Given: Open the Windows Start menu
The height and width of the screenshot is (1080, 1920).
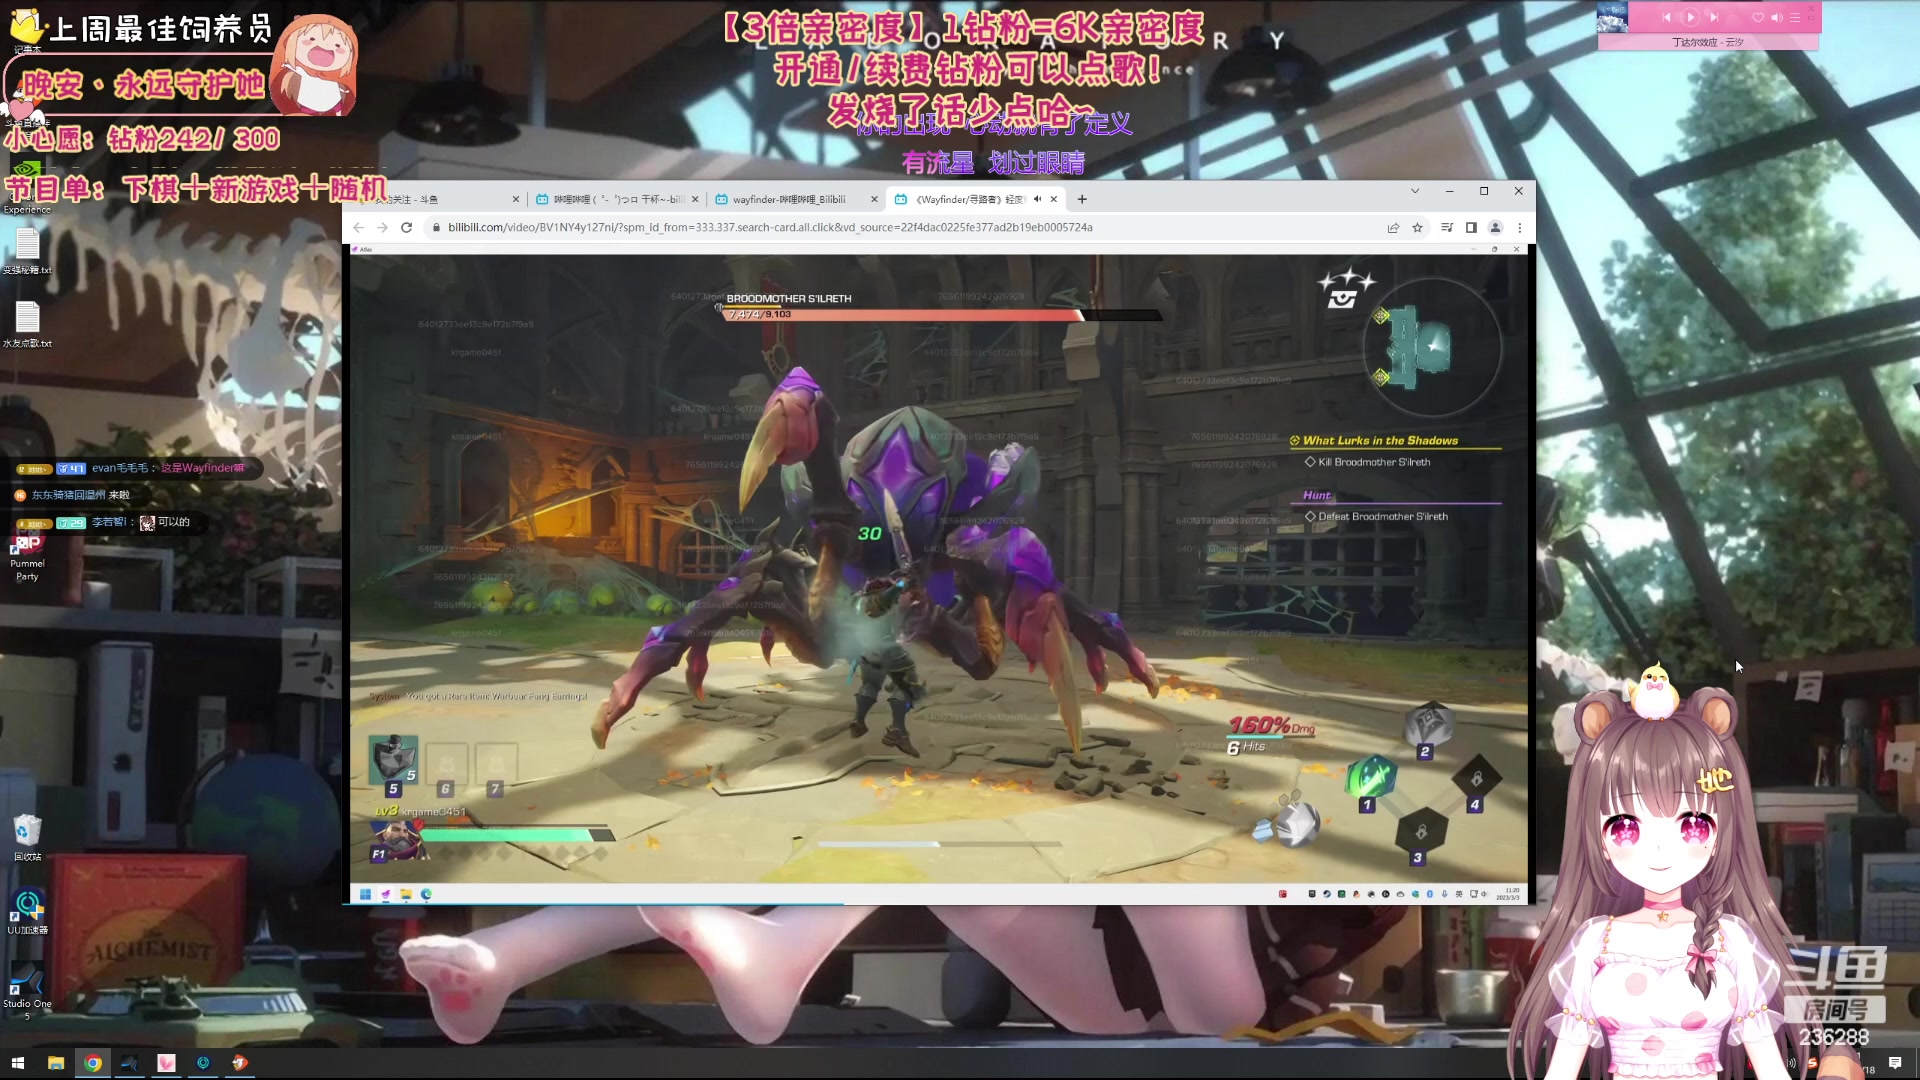Looking at the screenshot, I should coord(17,1063).
